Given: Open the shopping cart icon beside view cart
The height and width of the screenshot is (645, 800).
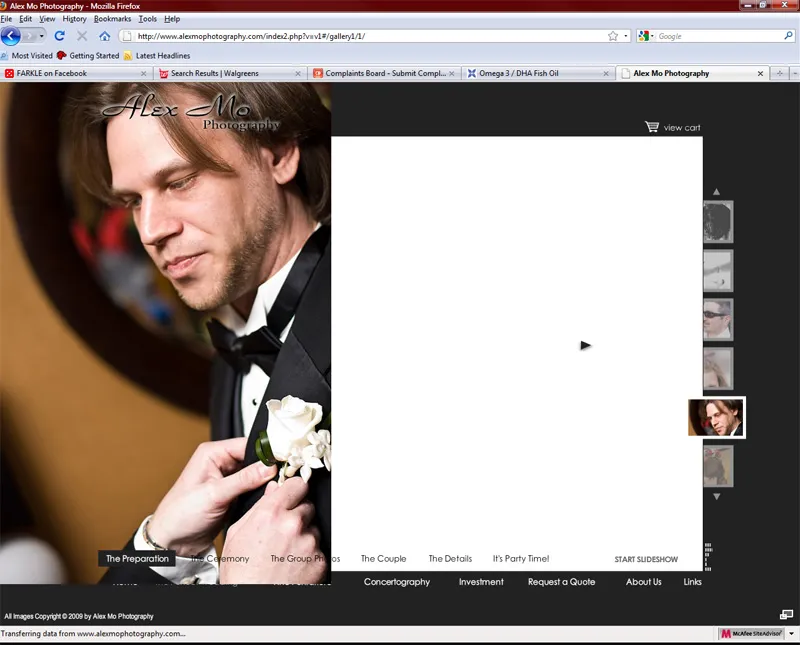Looking at the screenshot, I should [x=652, y=127].
